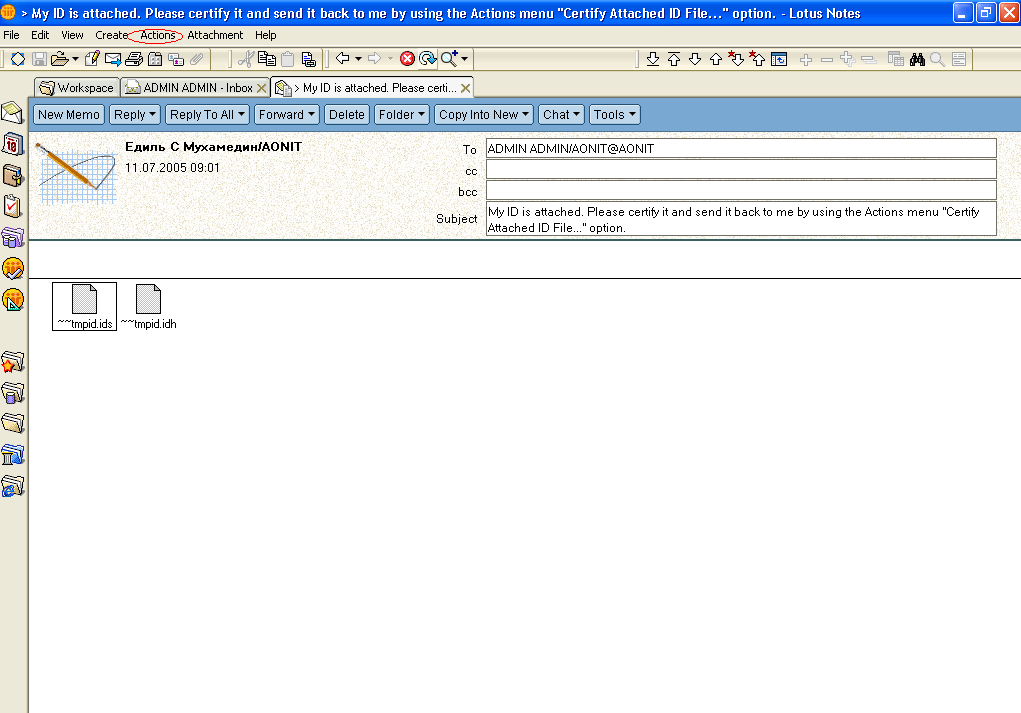Open the File menu
The width and height of the screenshot is (1021, 713).
11,35
